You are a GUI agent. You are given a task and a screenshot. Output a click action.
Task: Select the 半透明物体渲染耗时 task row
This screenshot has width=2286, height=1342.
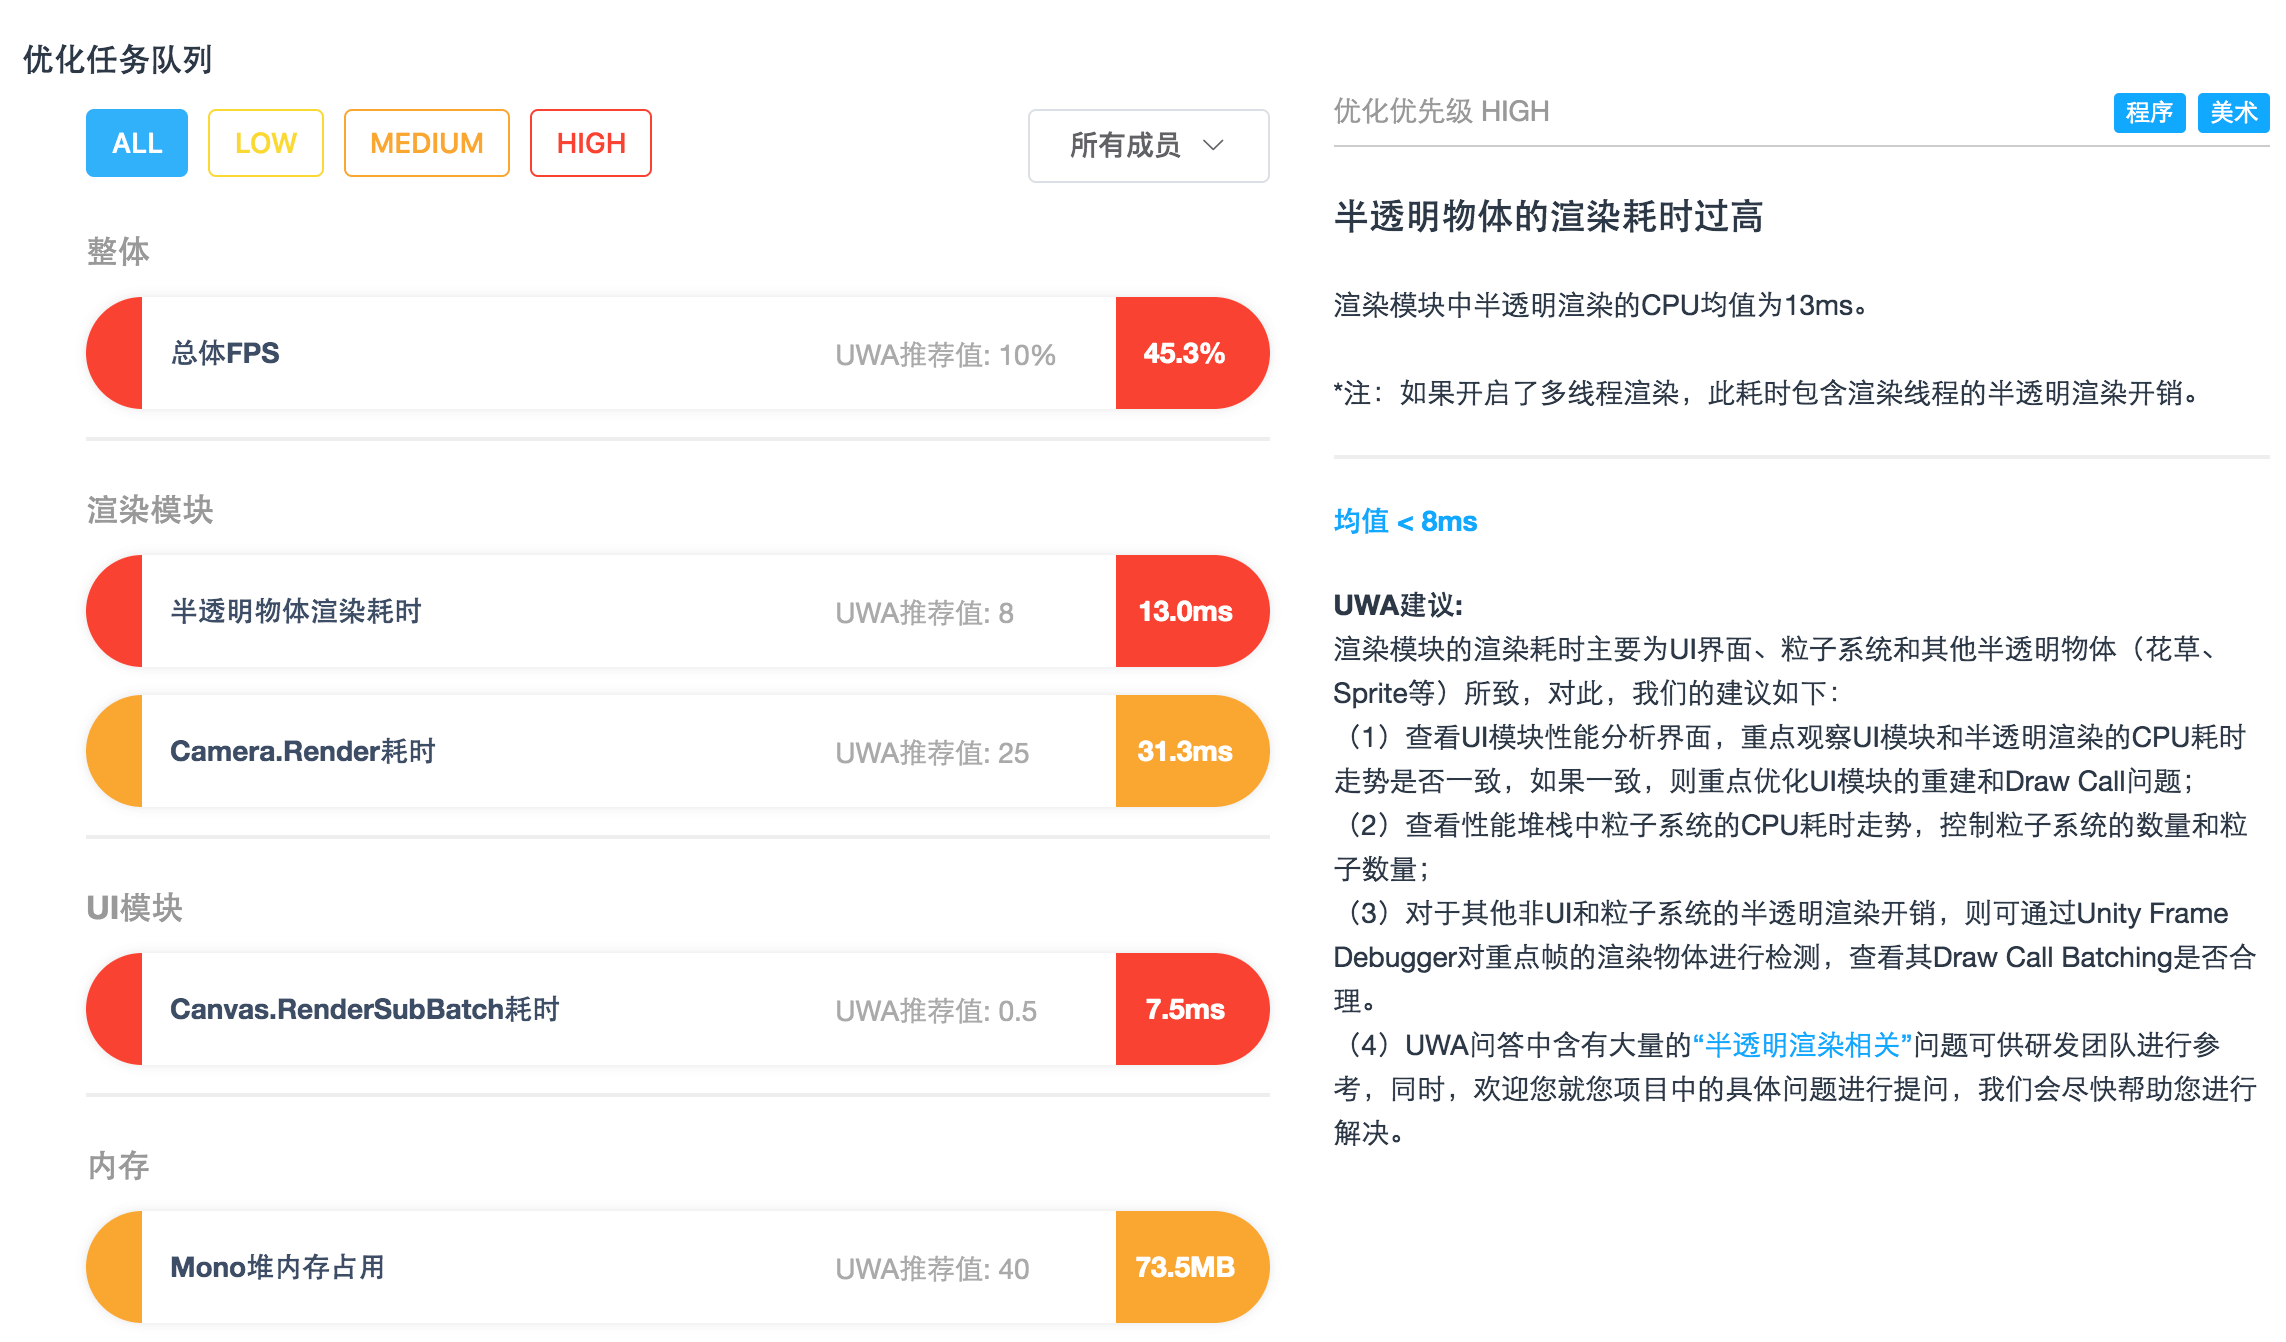click(x=678, y=611)
